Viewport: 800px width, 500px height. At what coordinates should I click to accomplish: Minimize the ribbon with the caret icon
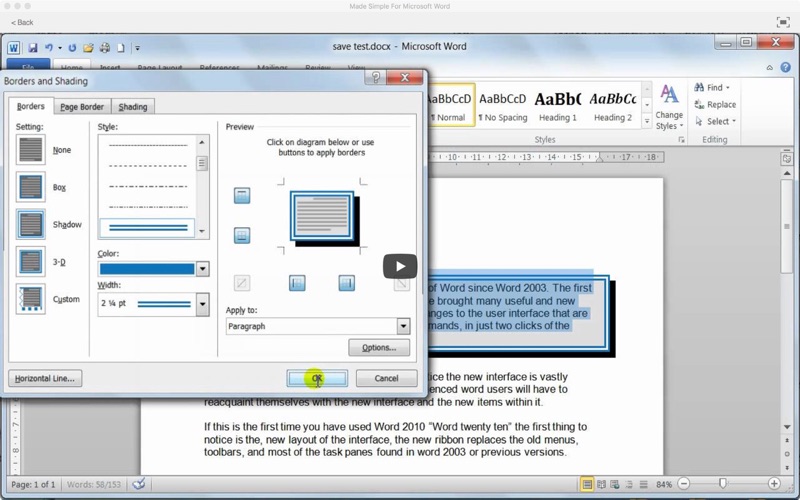coord(769,68)
